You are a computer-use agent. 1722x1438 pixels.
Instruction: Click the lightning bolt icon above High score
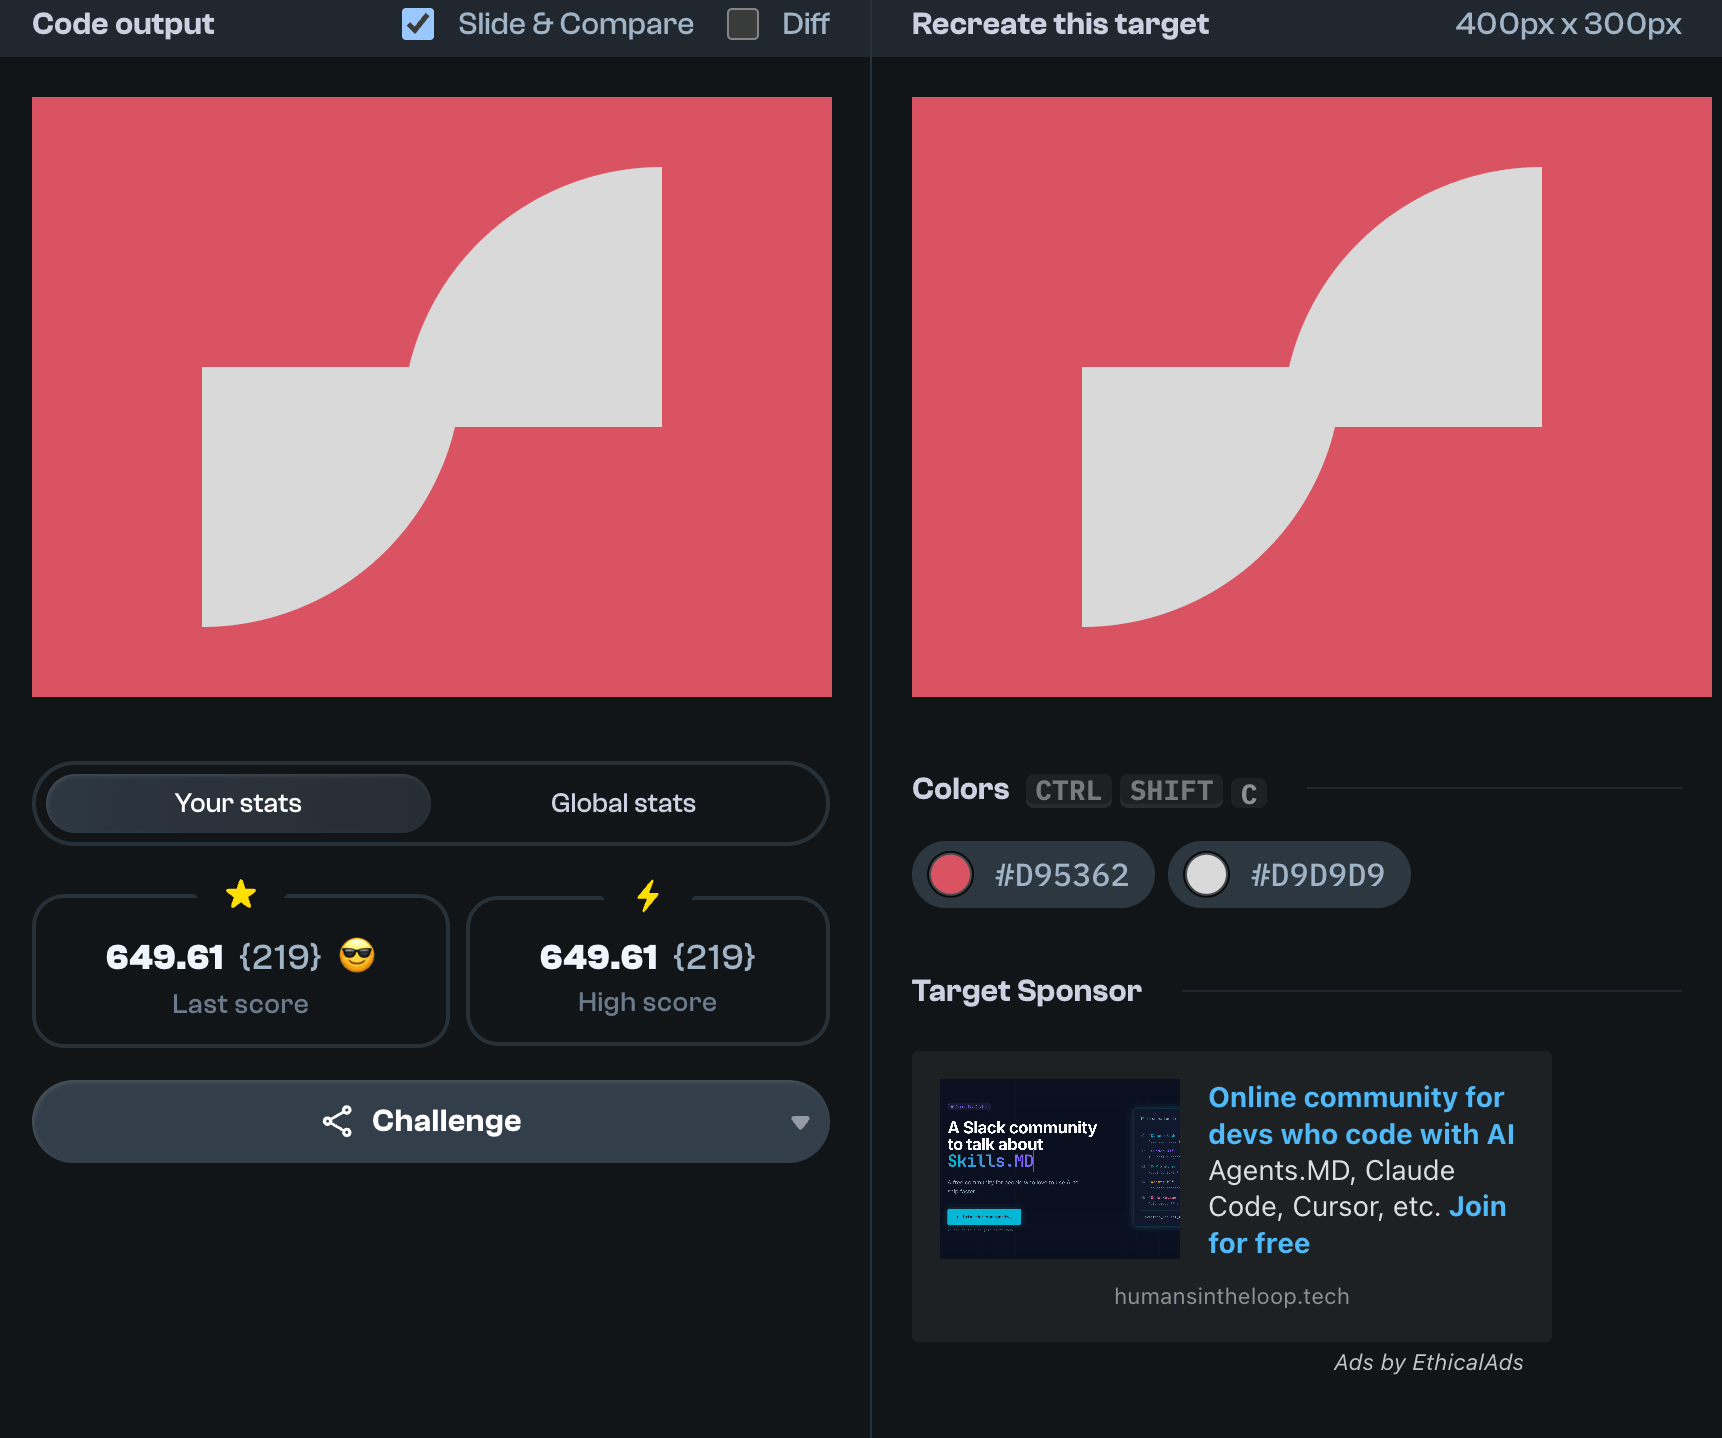(x=648, y=895)
